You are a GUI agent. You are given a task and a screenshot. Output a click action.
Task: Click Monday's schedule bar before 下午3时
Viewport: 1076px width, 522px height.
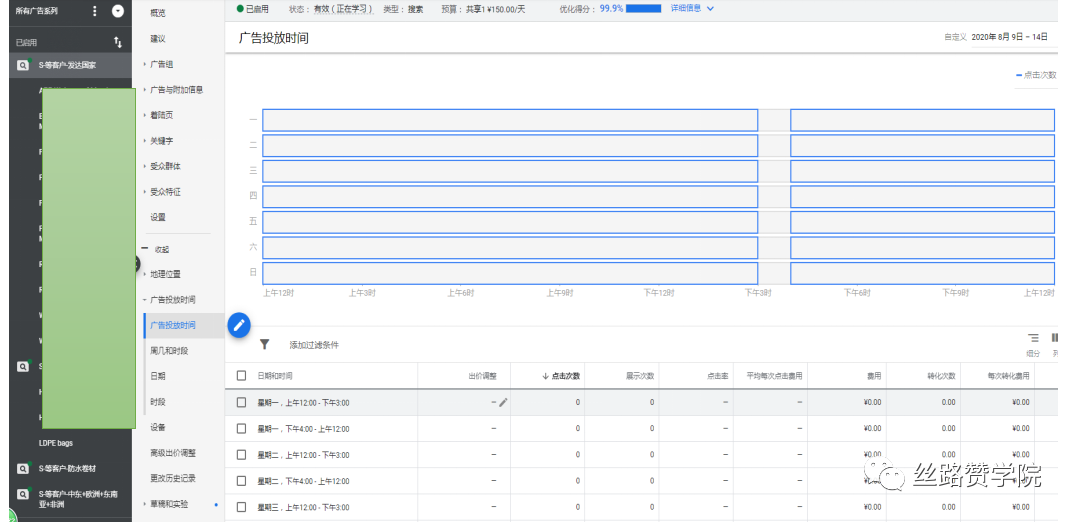pyautogui.click(x=510, y=120)
